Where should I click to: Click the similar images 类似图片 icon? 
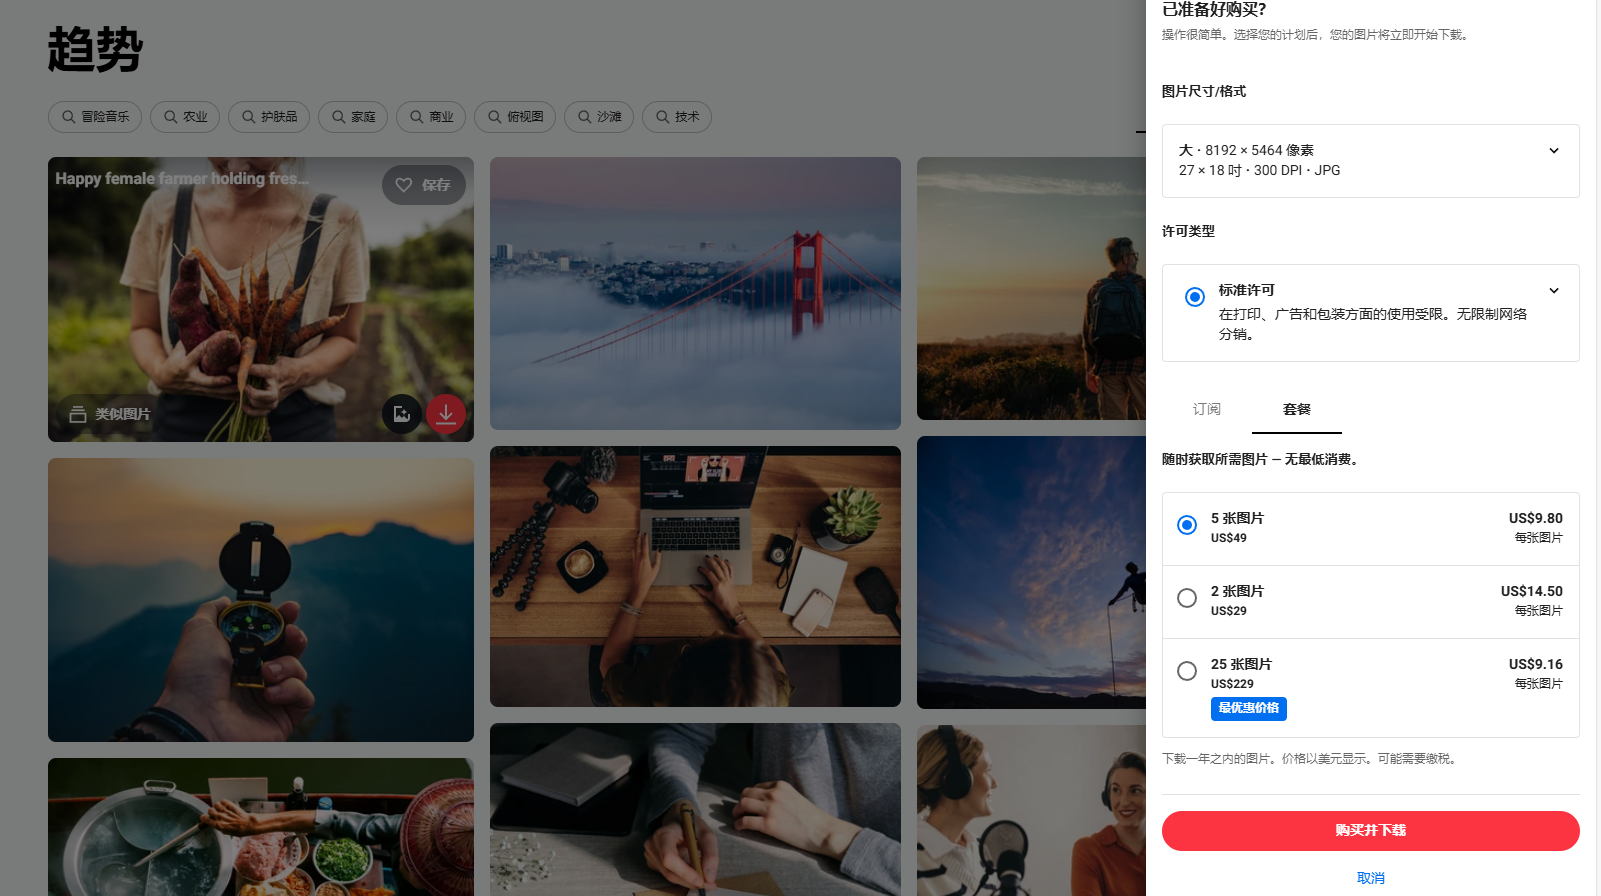click(x=77, y=414)
